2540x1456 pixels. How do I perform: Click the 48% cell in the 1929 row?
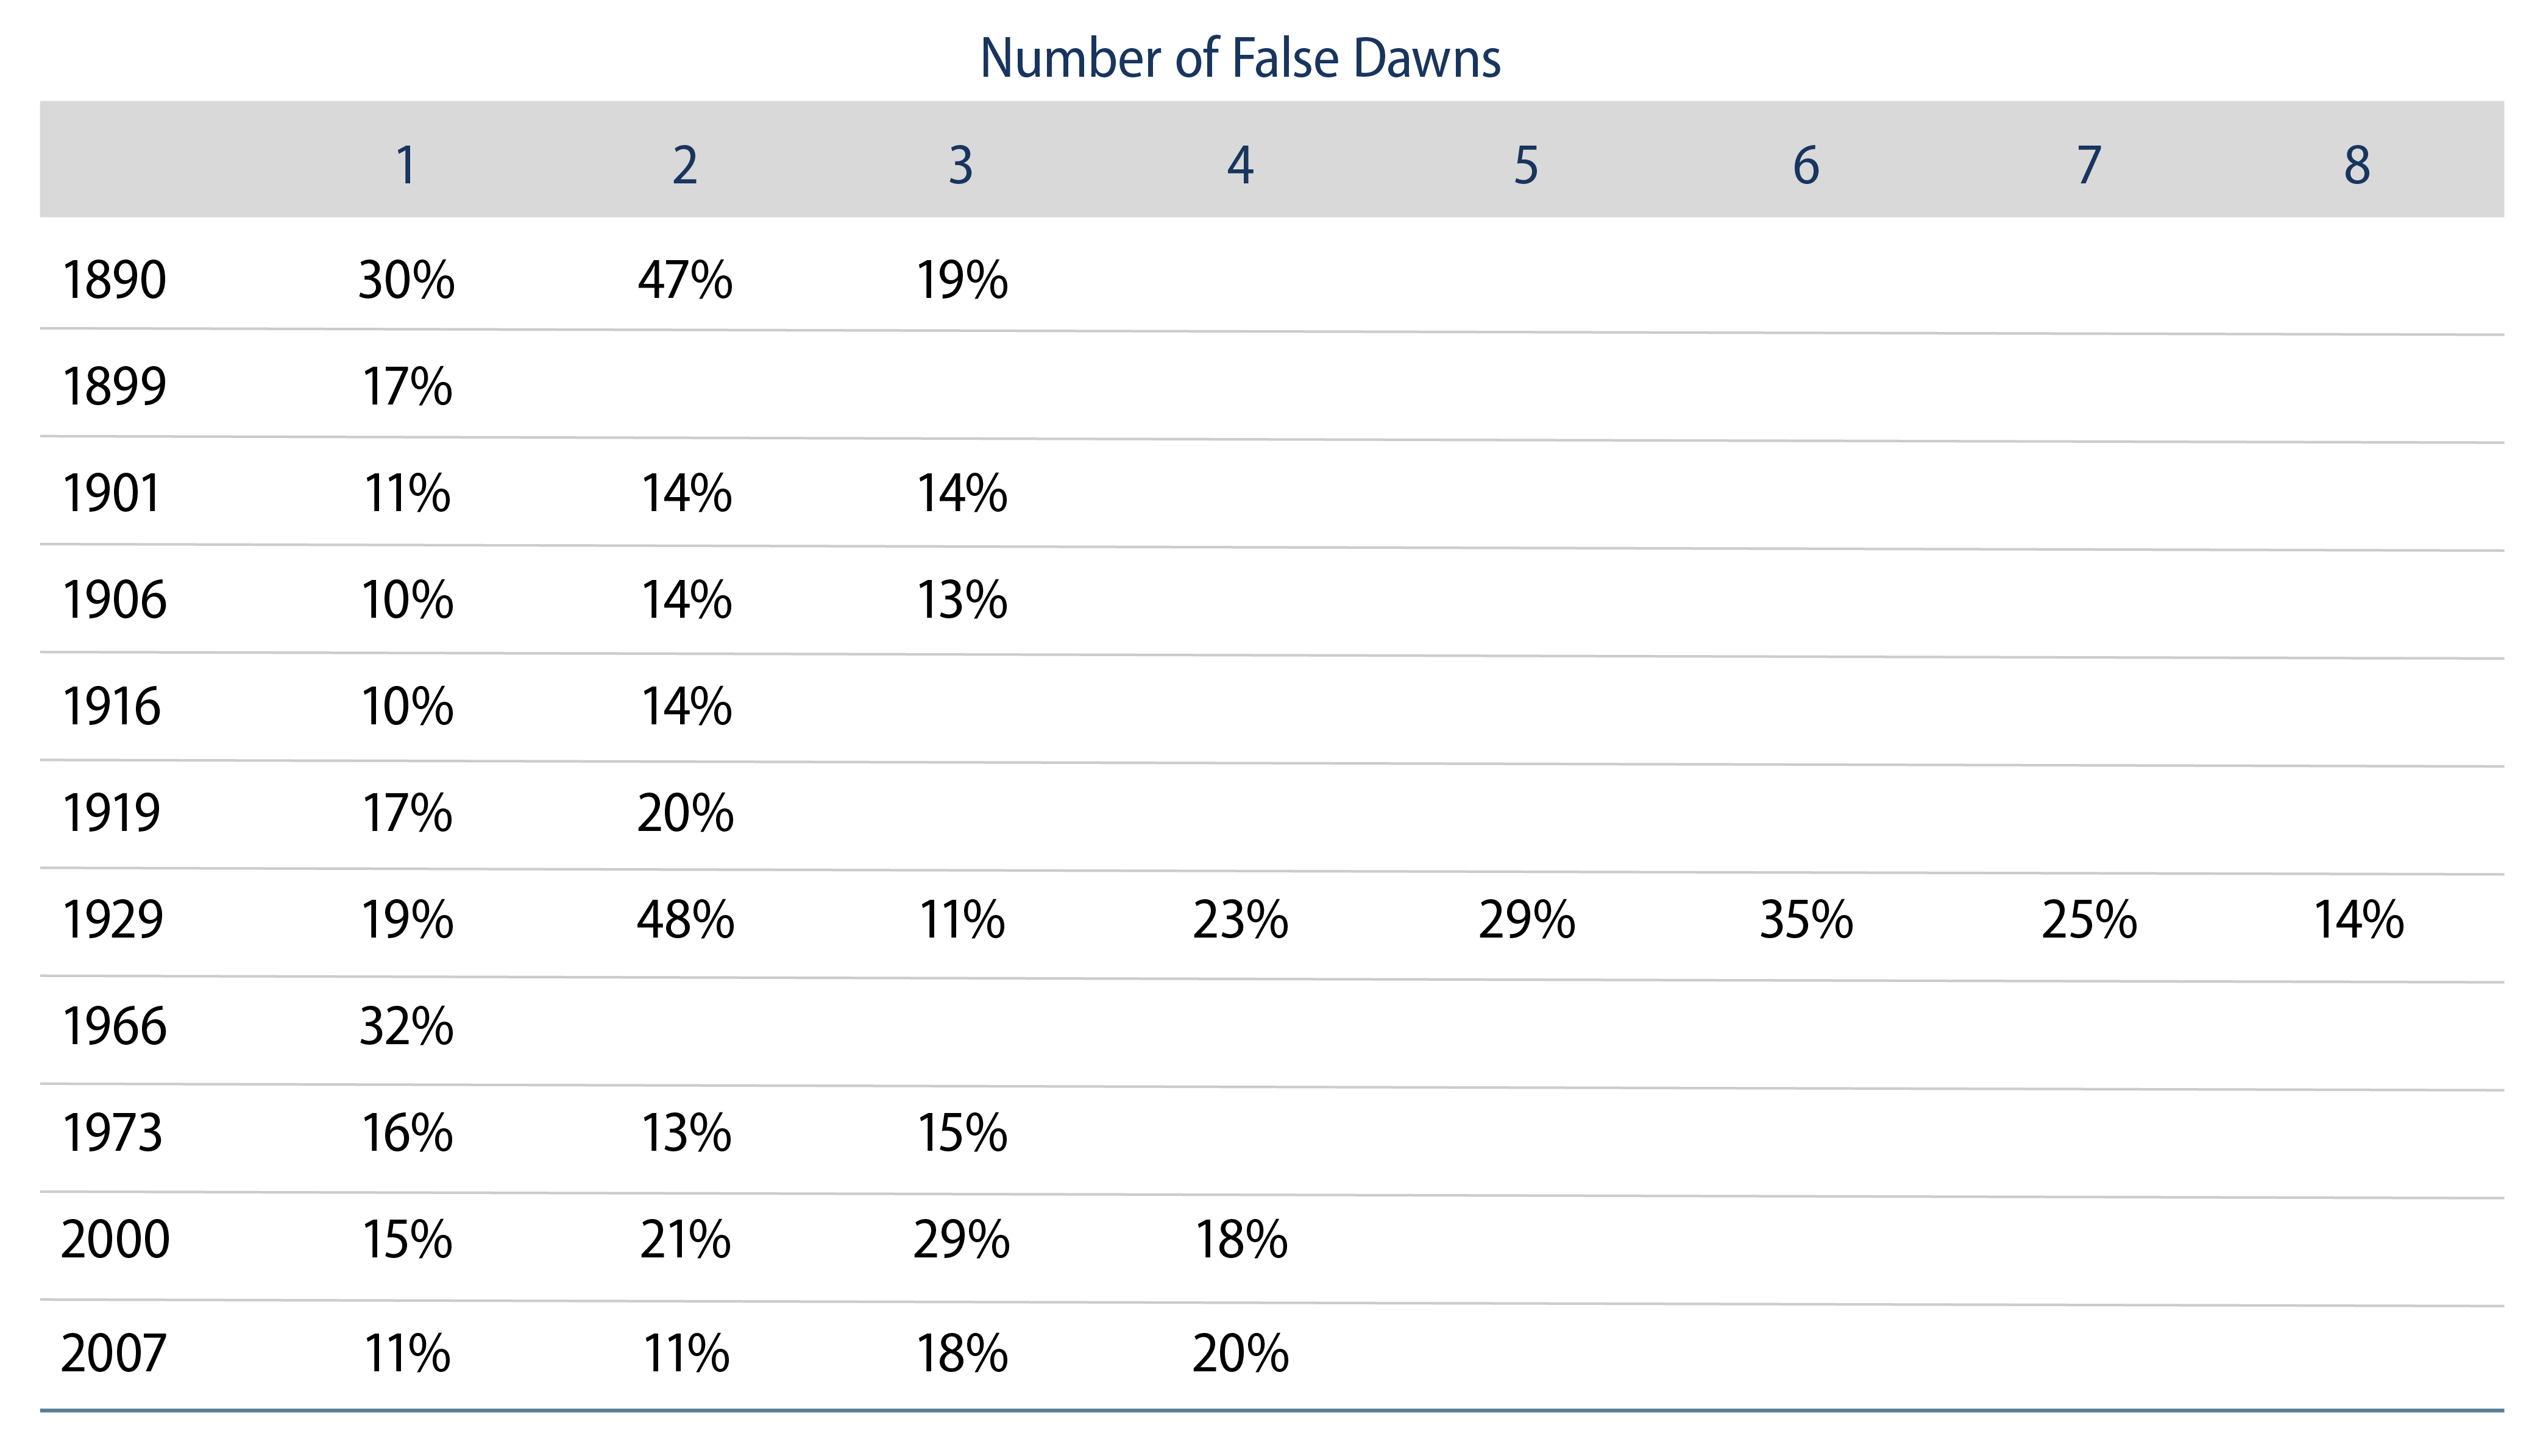click(685, 920)
